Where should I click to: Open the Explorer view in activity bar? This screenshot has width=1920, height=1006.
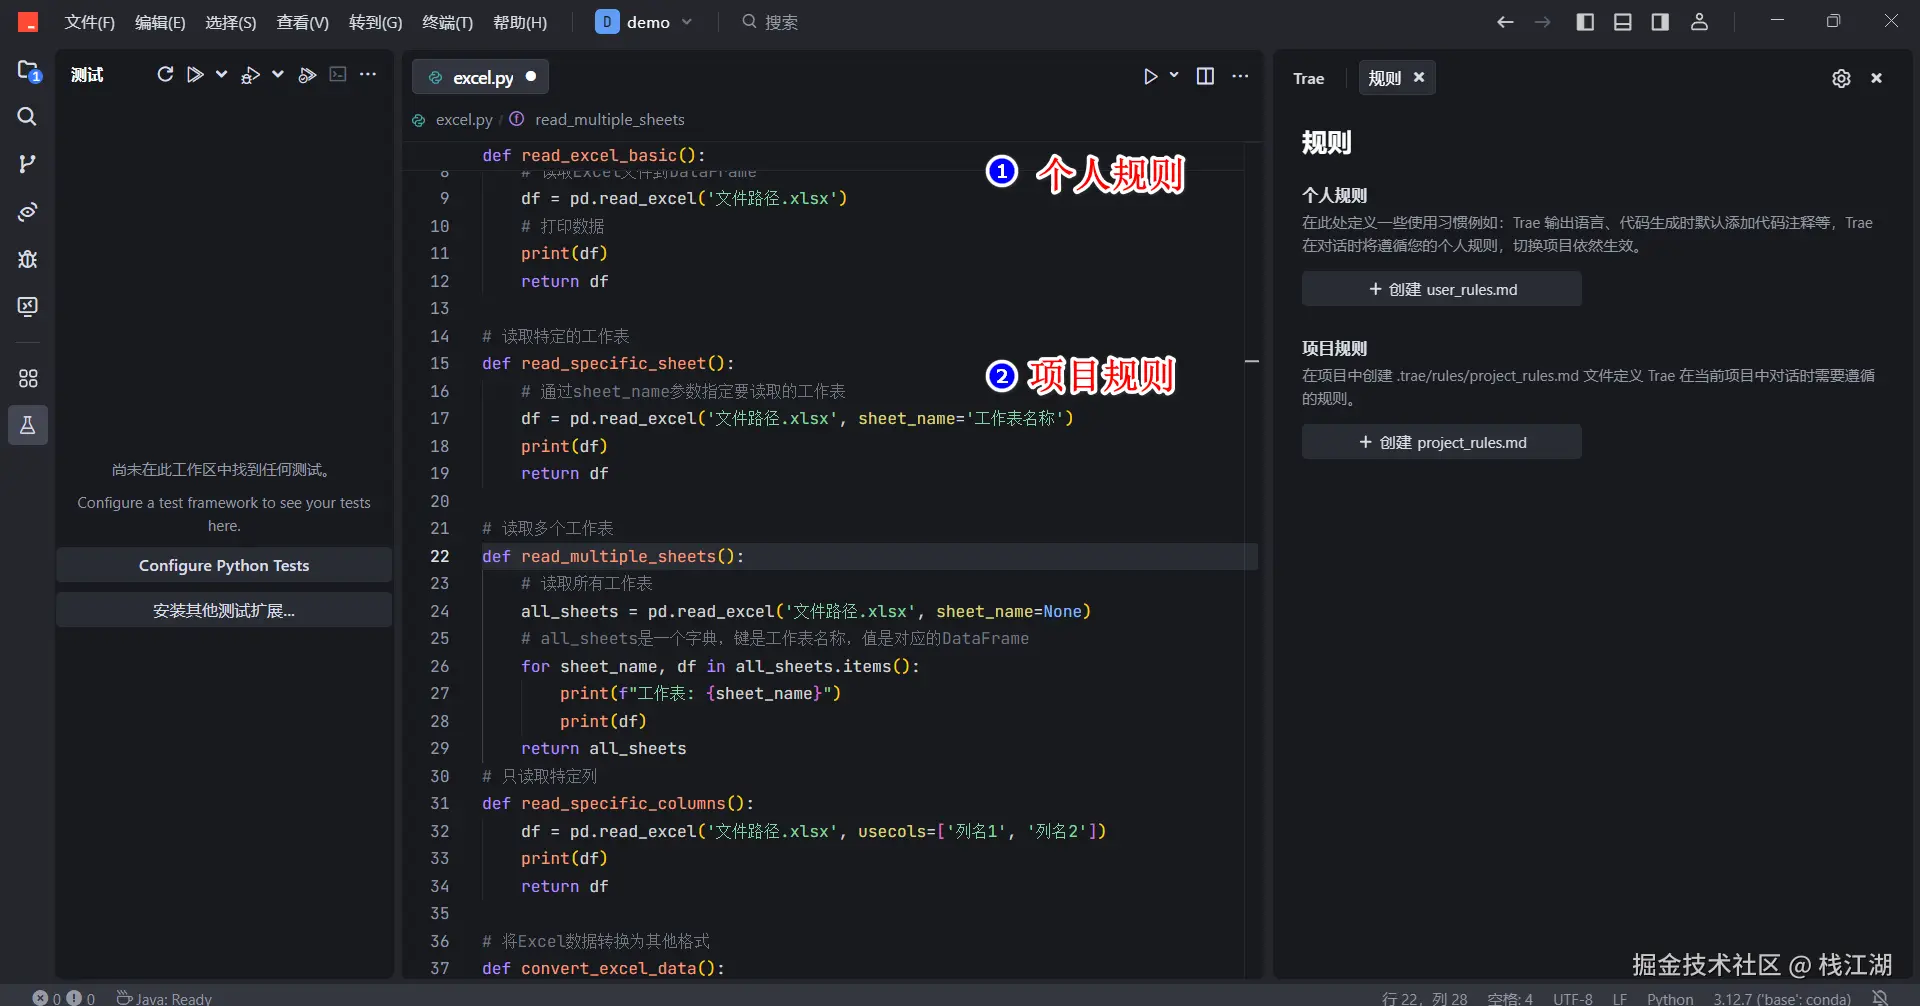28,71
